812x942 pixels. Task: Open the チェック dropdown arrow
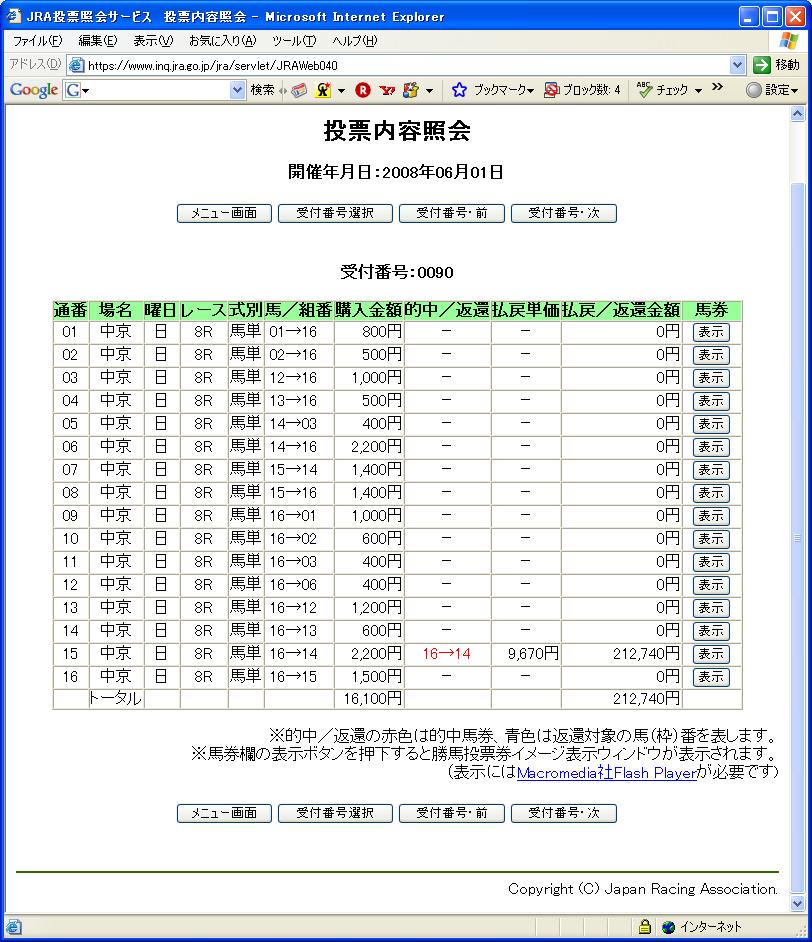[x=698, y=91]
